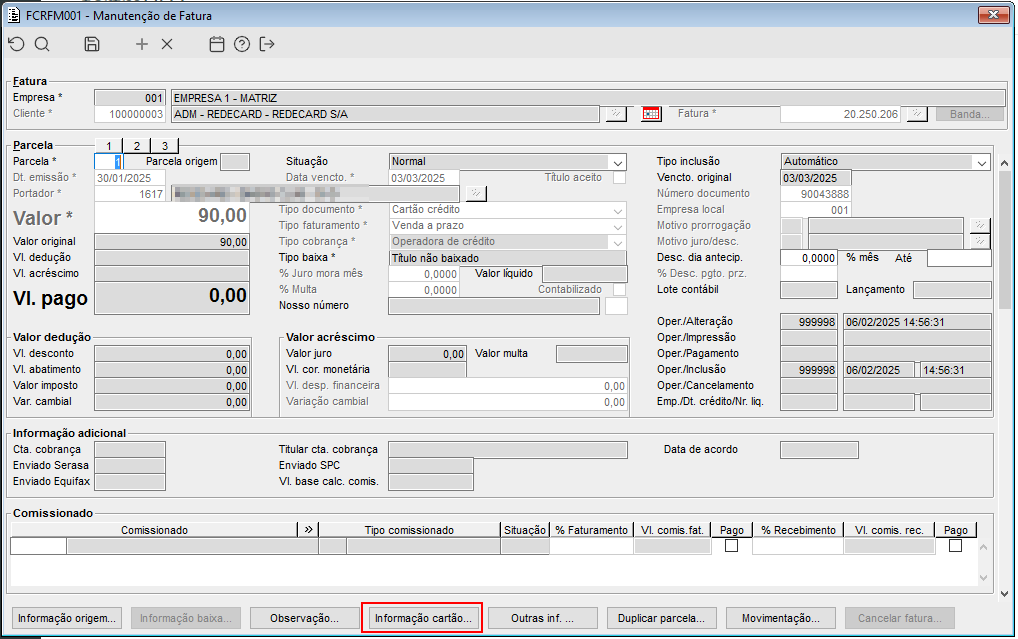1018x639 pixels.
Task: Click the Vl. desp. financeira field
Action: point(508,386)
